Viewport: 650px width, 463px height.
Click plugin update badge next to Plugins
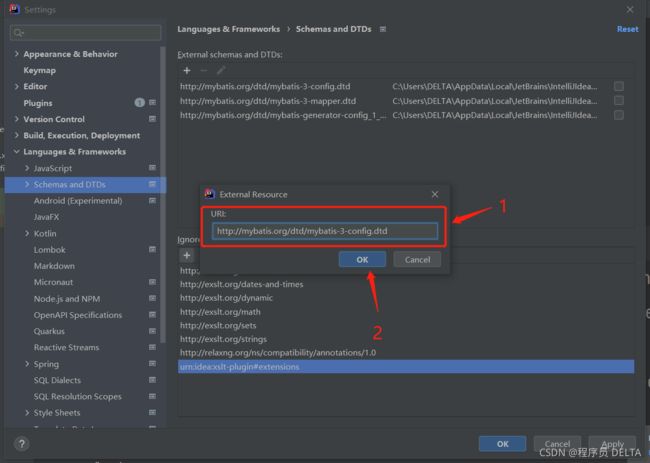pyautogui.click(x=140, y=102)
